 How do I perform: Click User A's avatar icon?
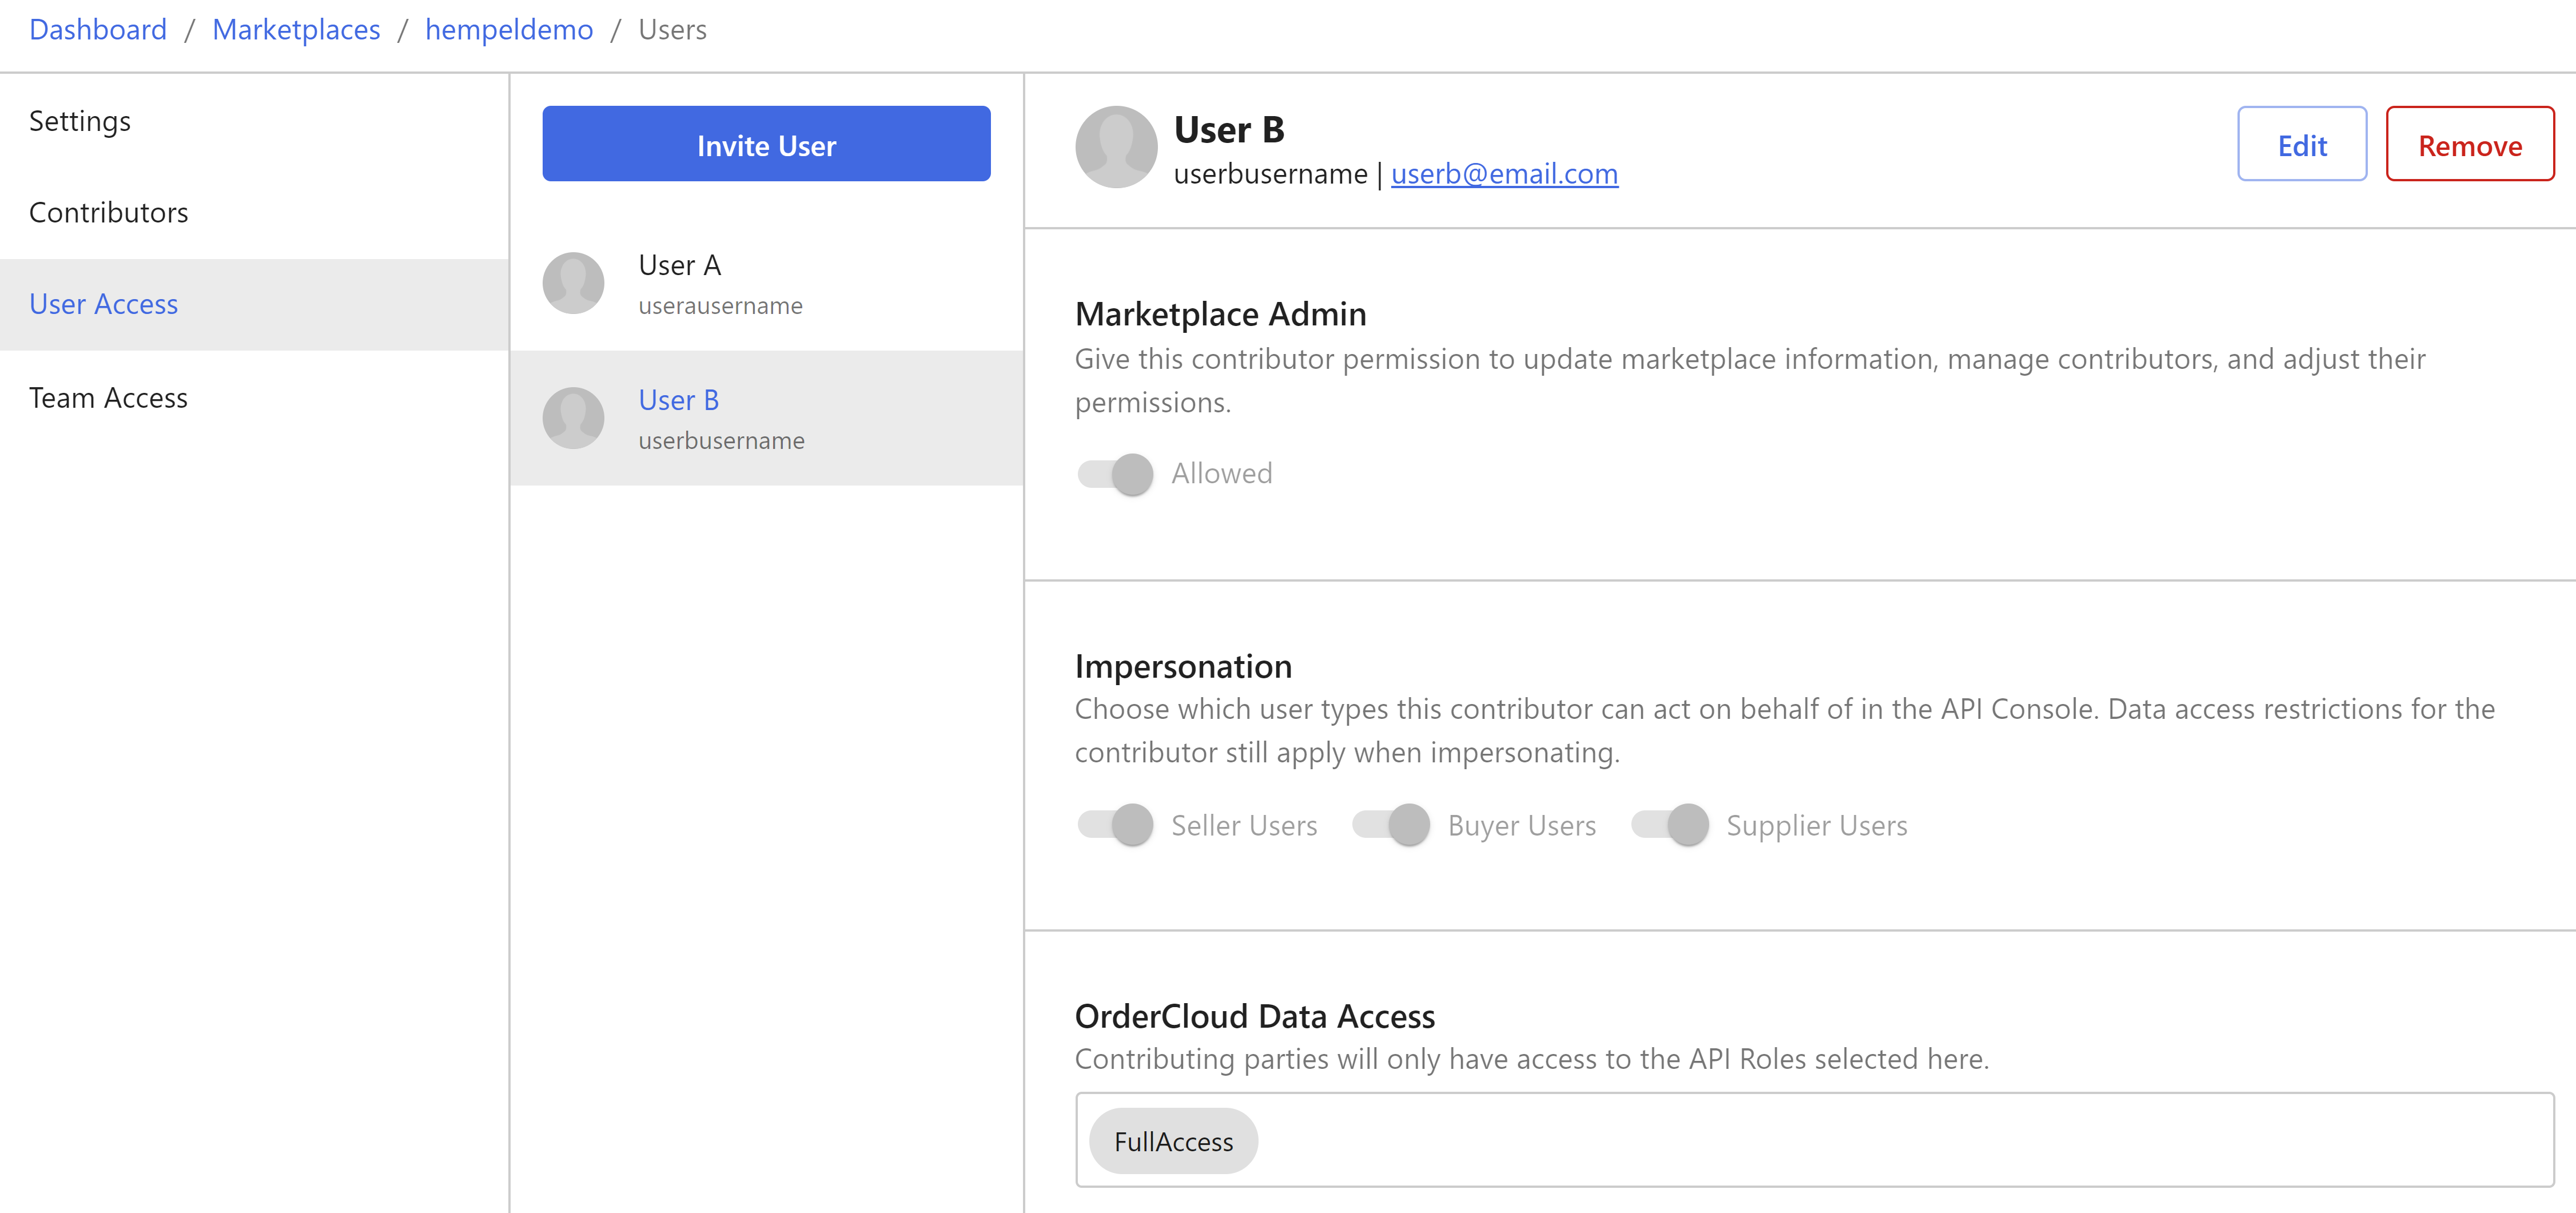click(573, 283)
